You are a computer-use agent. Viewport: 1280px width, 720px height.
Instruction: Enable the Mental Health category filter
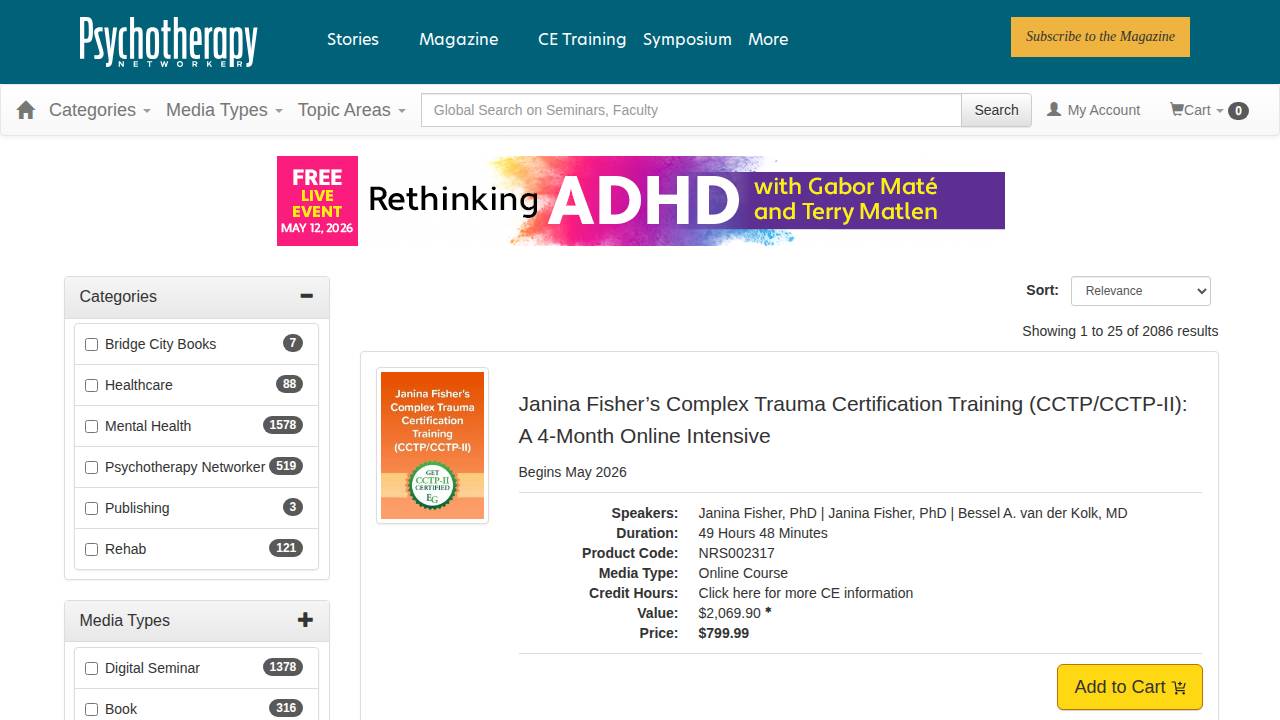pyautogui.click(x=92, y=426)
